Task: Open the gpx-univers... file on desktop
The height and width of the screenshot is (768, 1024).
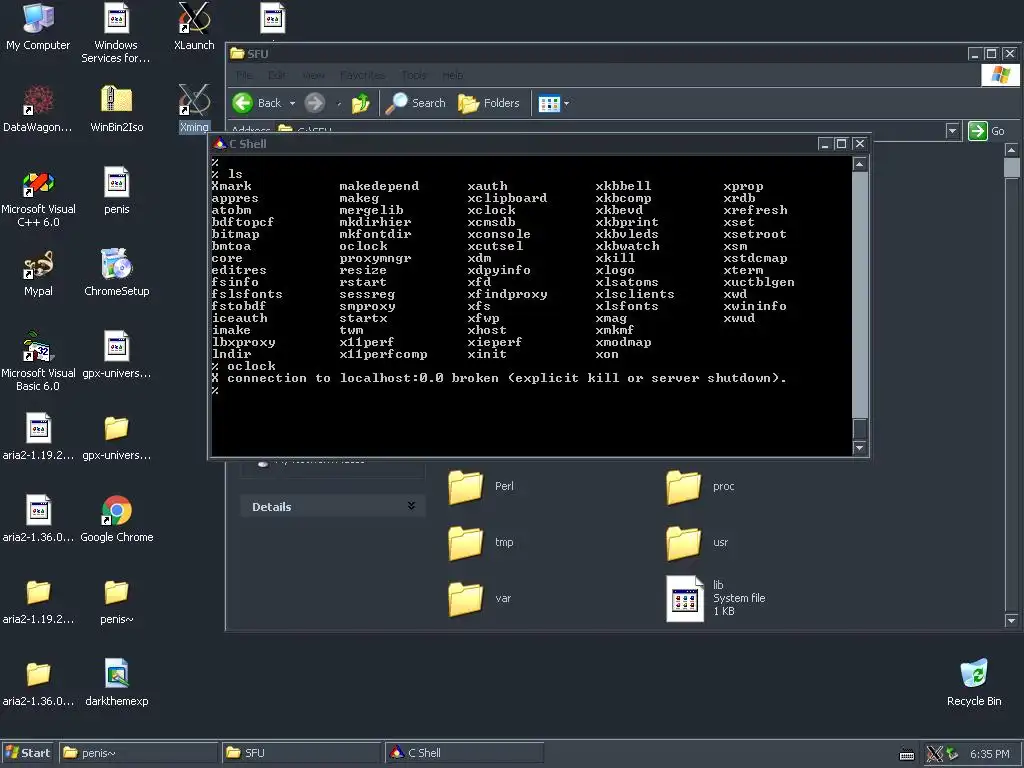Action: click(x=116, y=355)
